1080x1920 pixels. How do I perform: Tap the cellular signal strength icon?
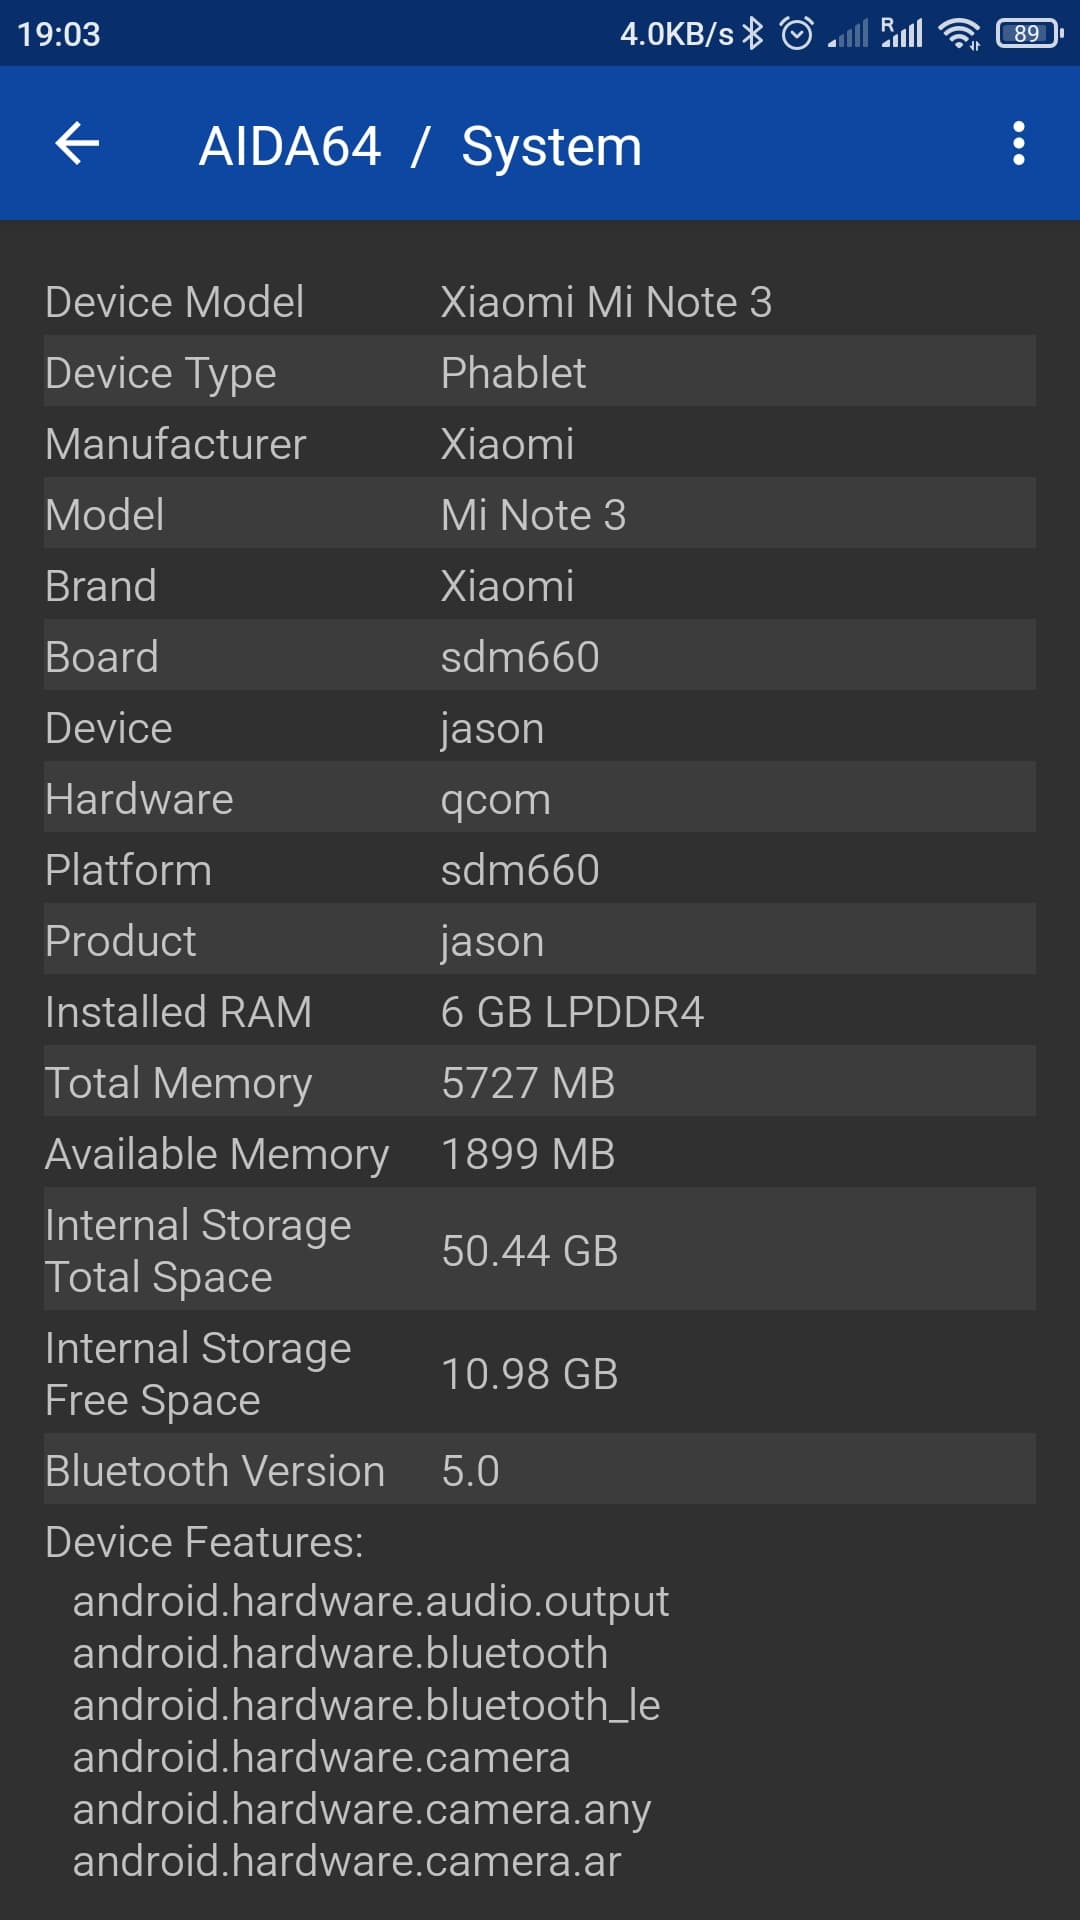849,32
